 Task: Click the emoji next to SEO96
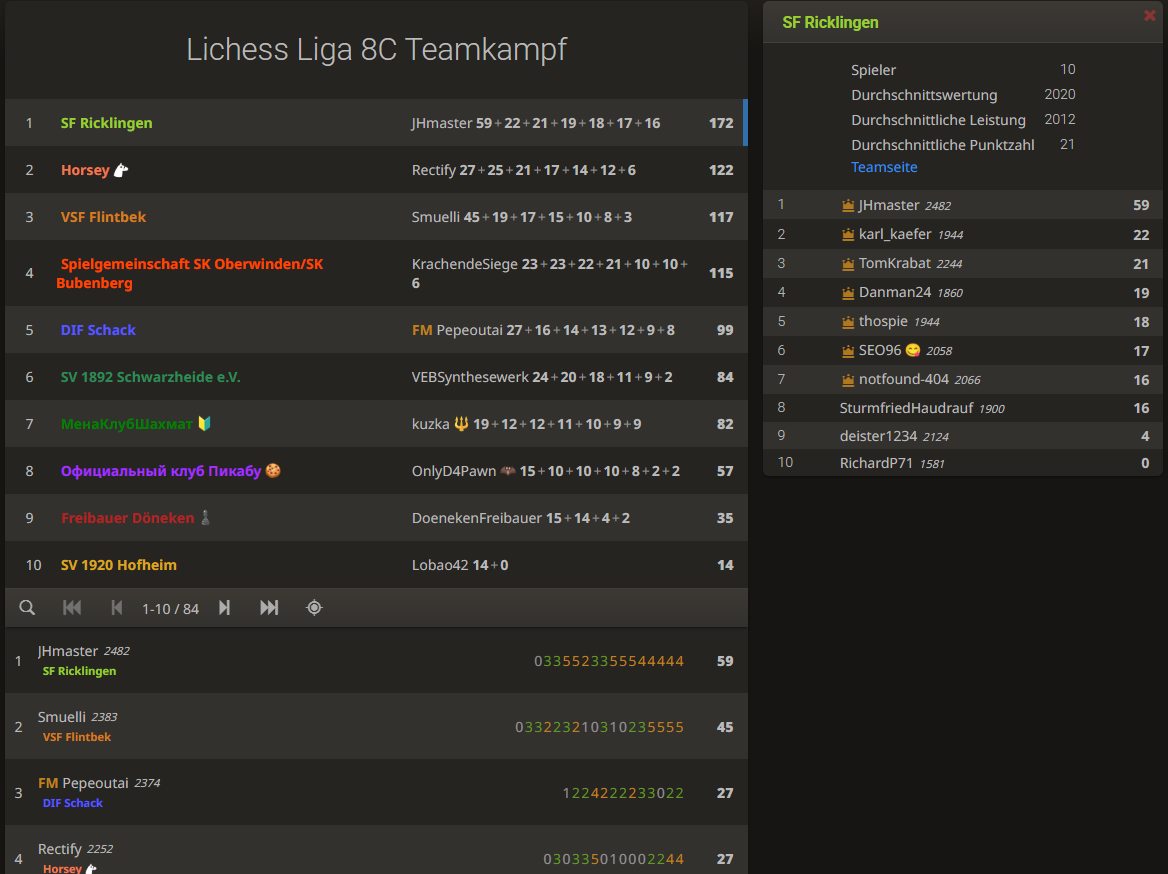(912, 350)
